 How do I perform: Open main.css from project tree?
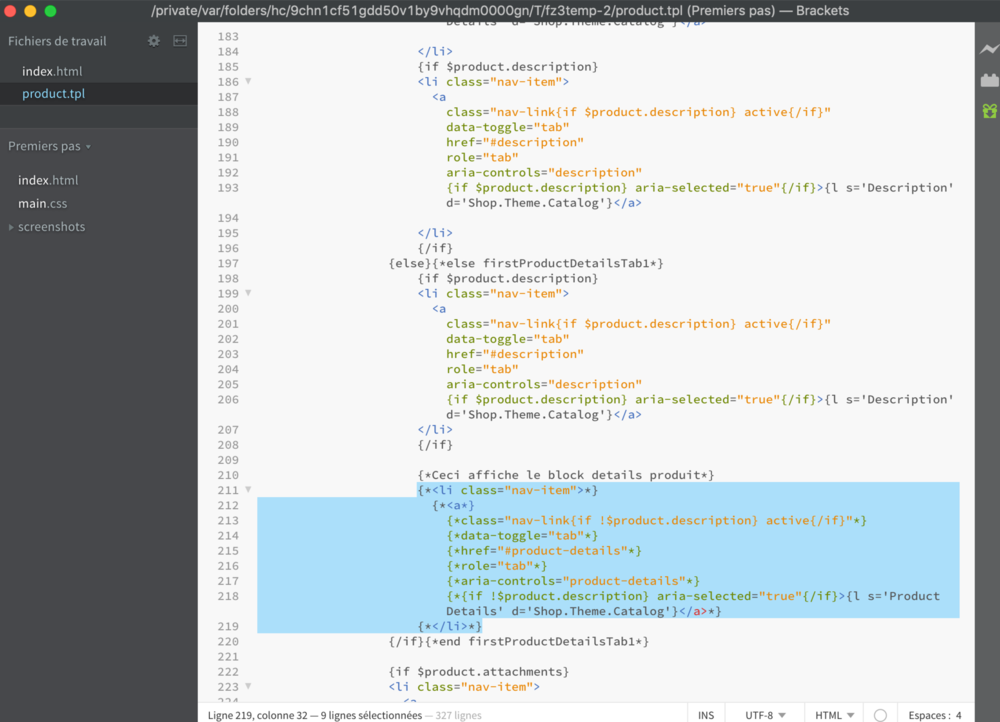43,204
